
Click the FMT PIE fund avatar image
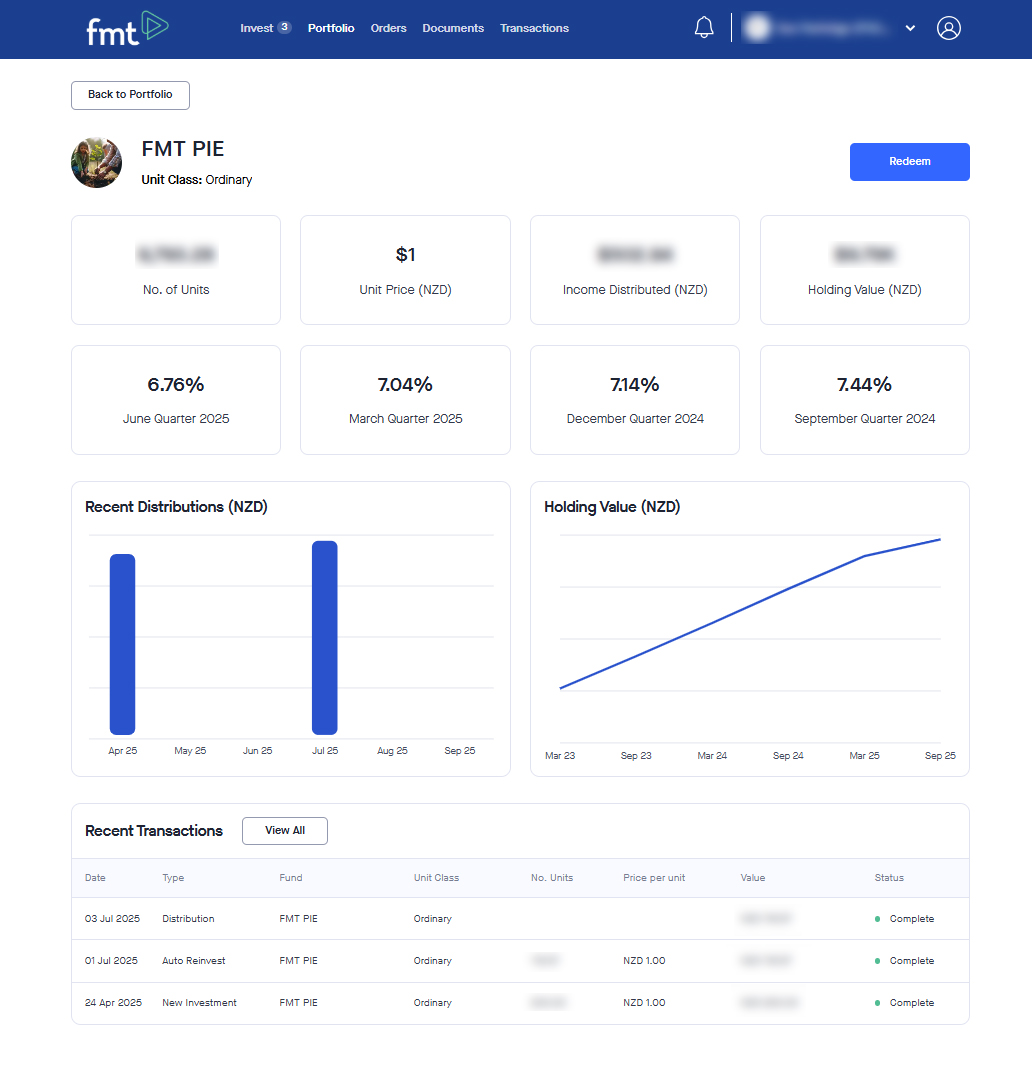[x=97, y=162]
